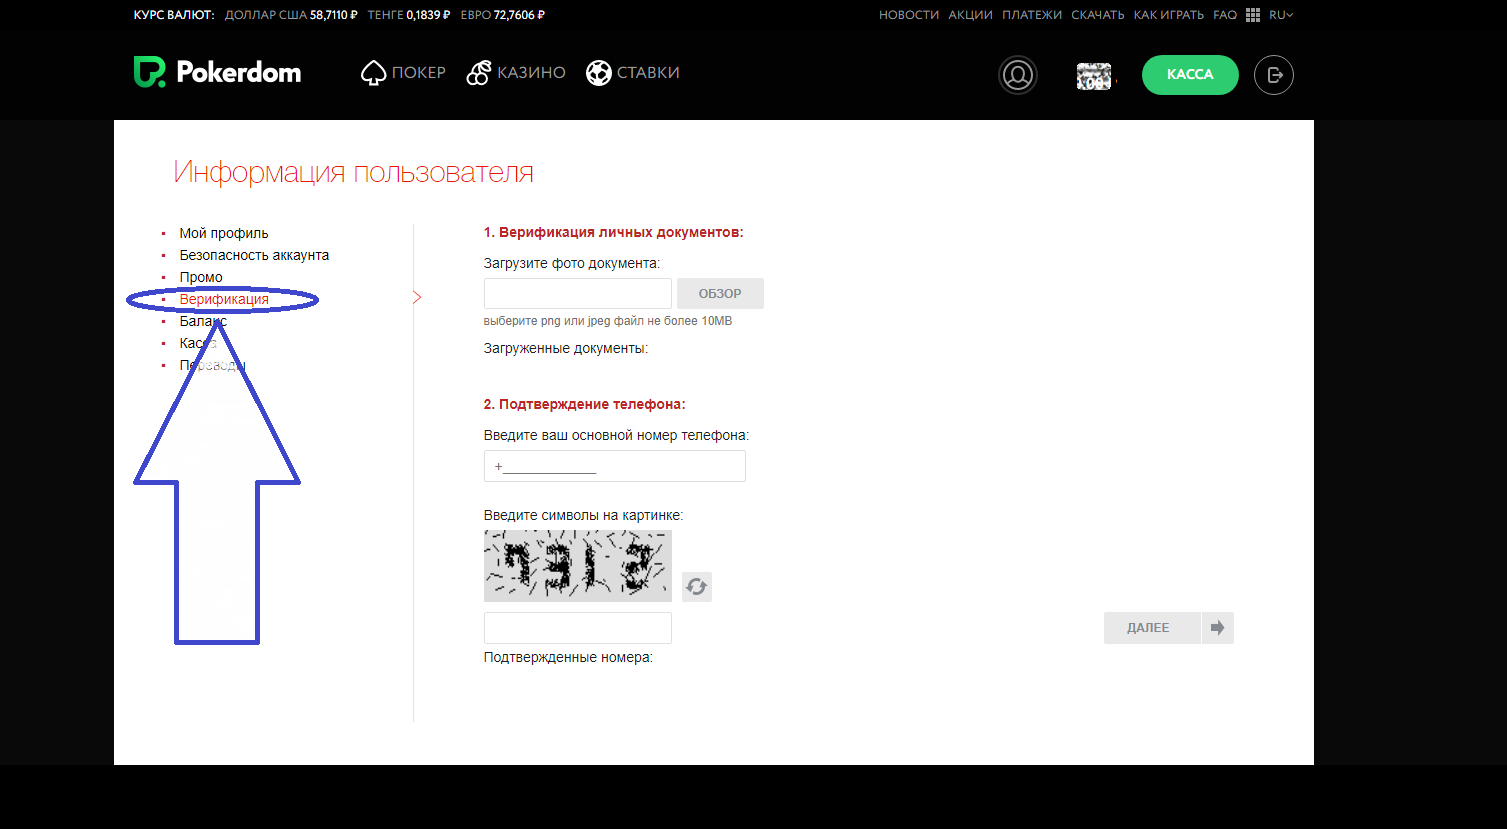Image resolution: width=1507 pixels, height=829 pixels.
Task: Open Безопасность аккаунта in sidebar
Action: 254,255
